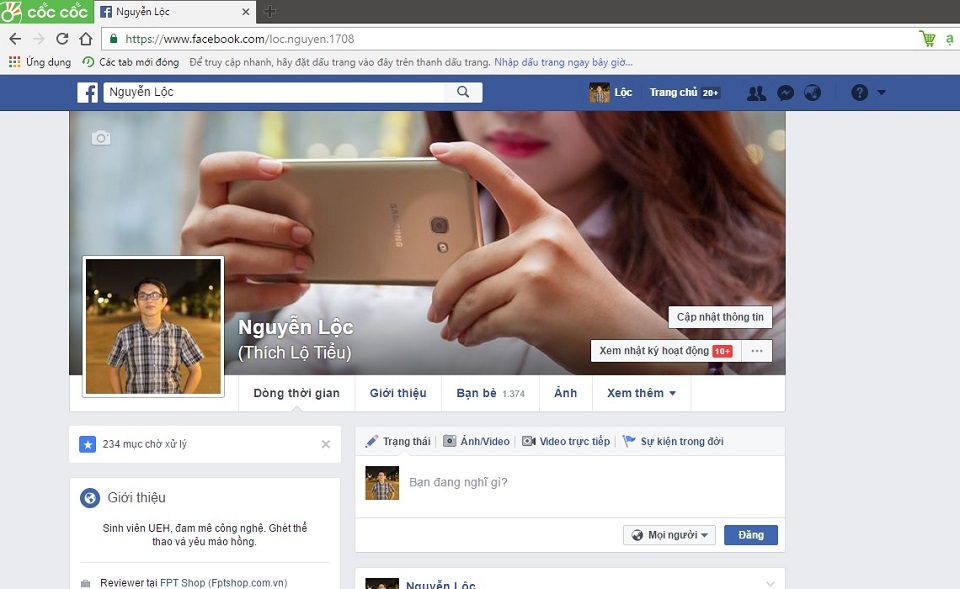Open Ảnh photos tab
960x589 pixels.
(566, 393)
